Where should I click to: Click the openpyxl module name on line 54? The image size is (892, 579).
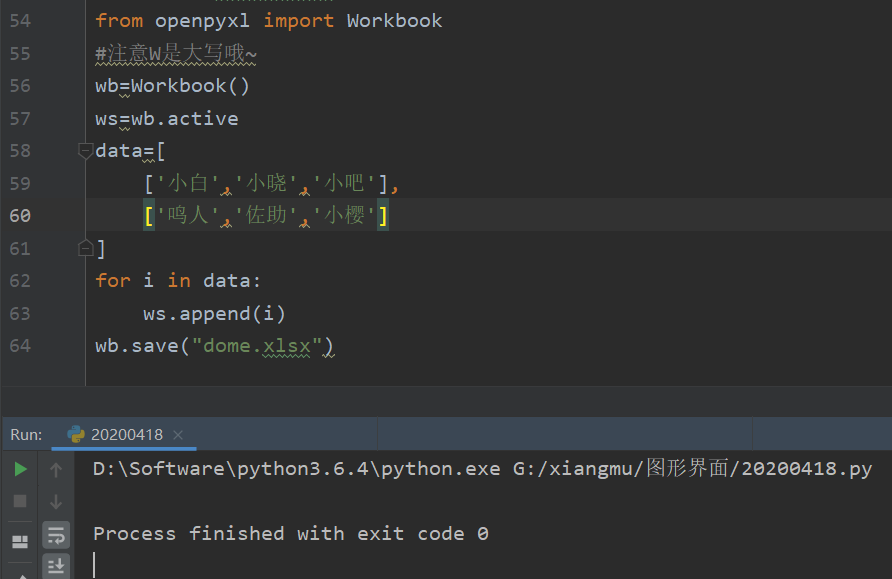[203, 22]
